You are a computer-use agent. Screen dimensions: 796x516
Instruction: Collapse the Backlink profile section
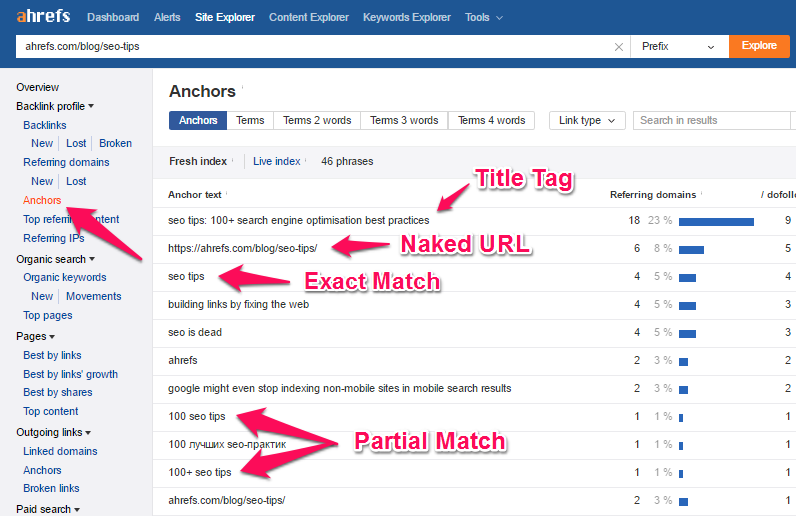point(55,106)
